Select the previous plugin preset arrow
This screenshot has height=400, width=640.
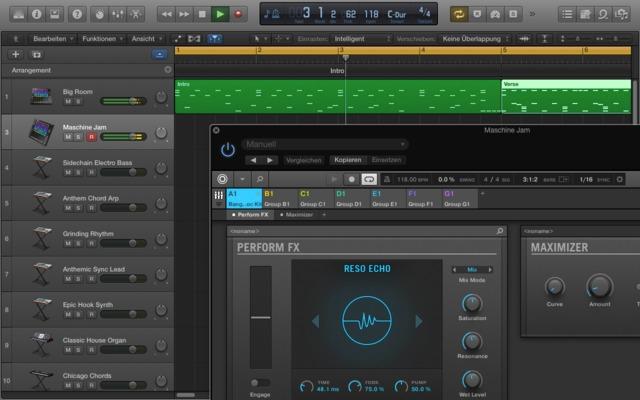[253, 160]
